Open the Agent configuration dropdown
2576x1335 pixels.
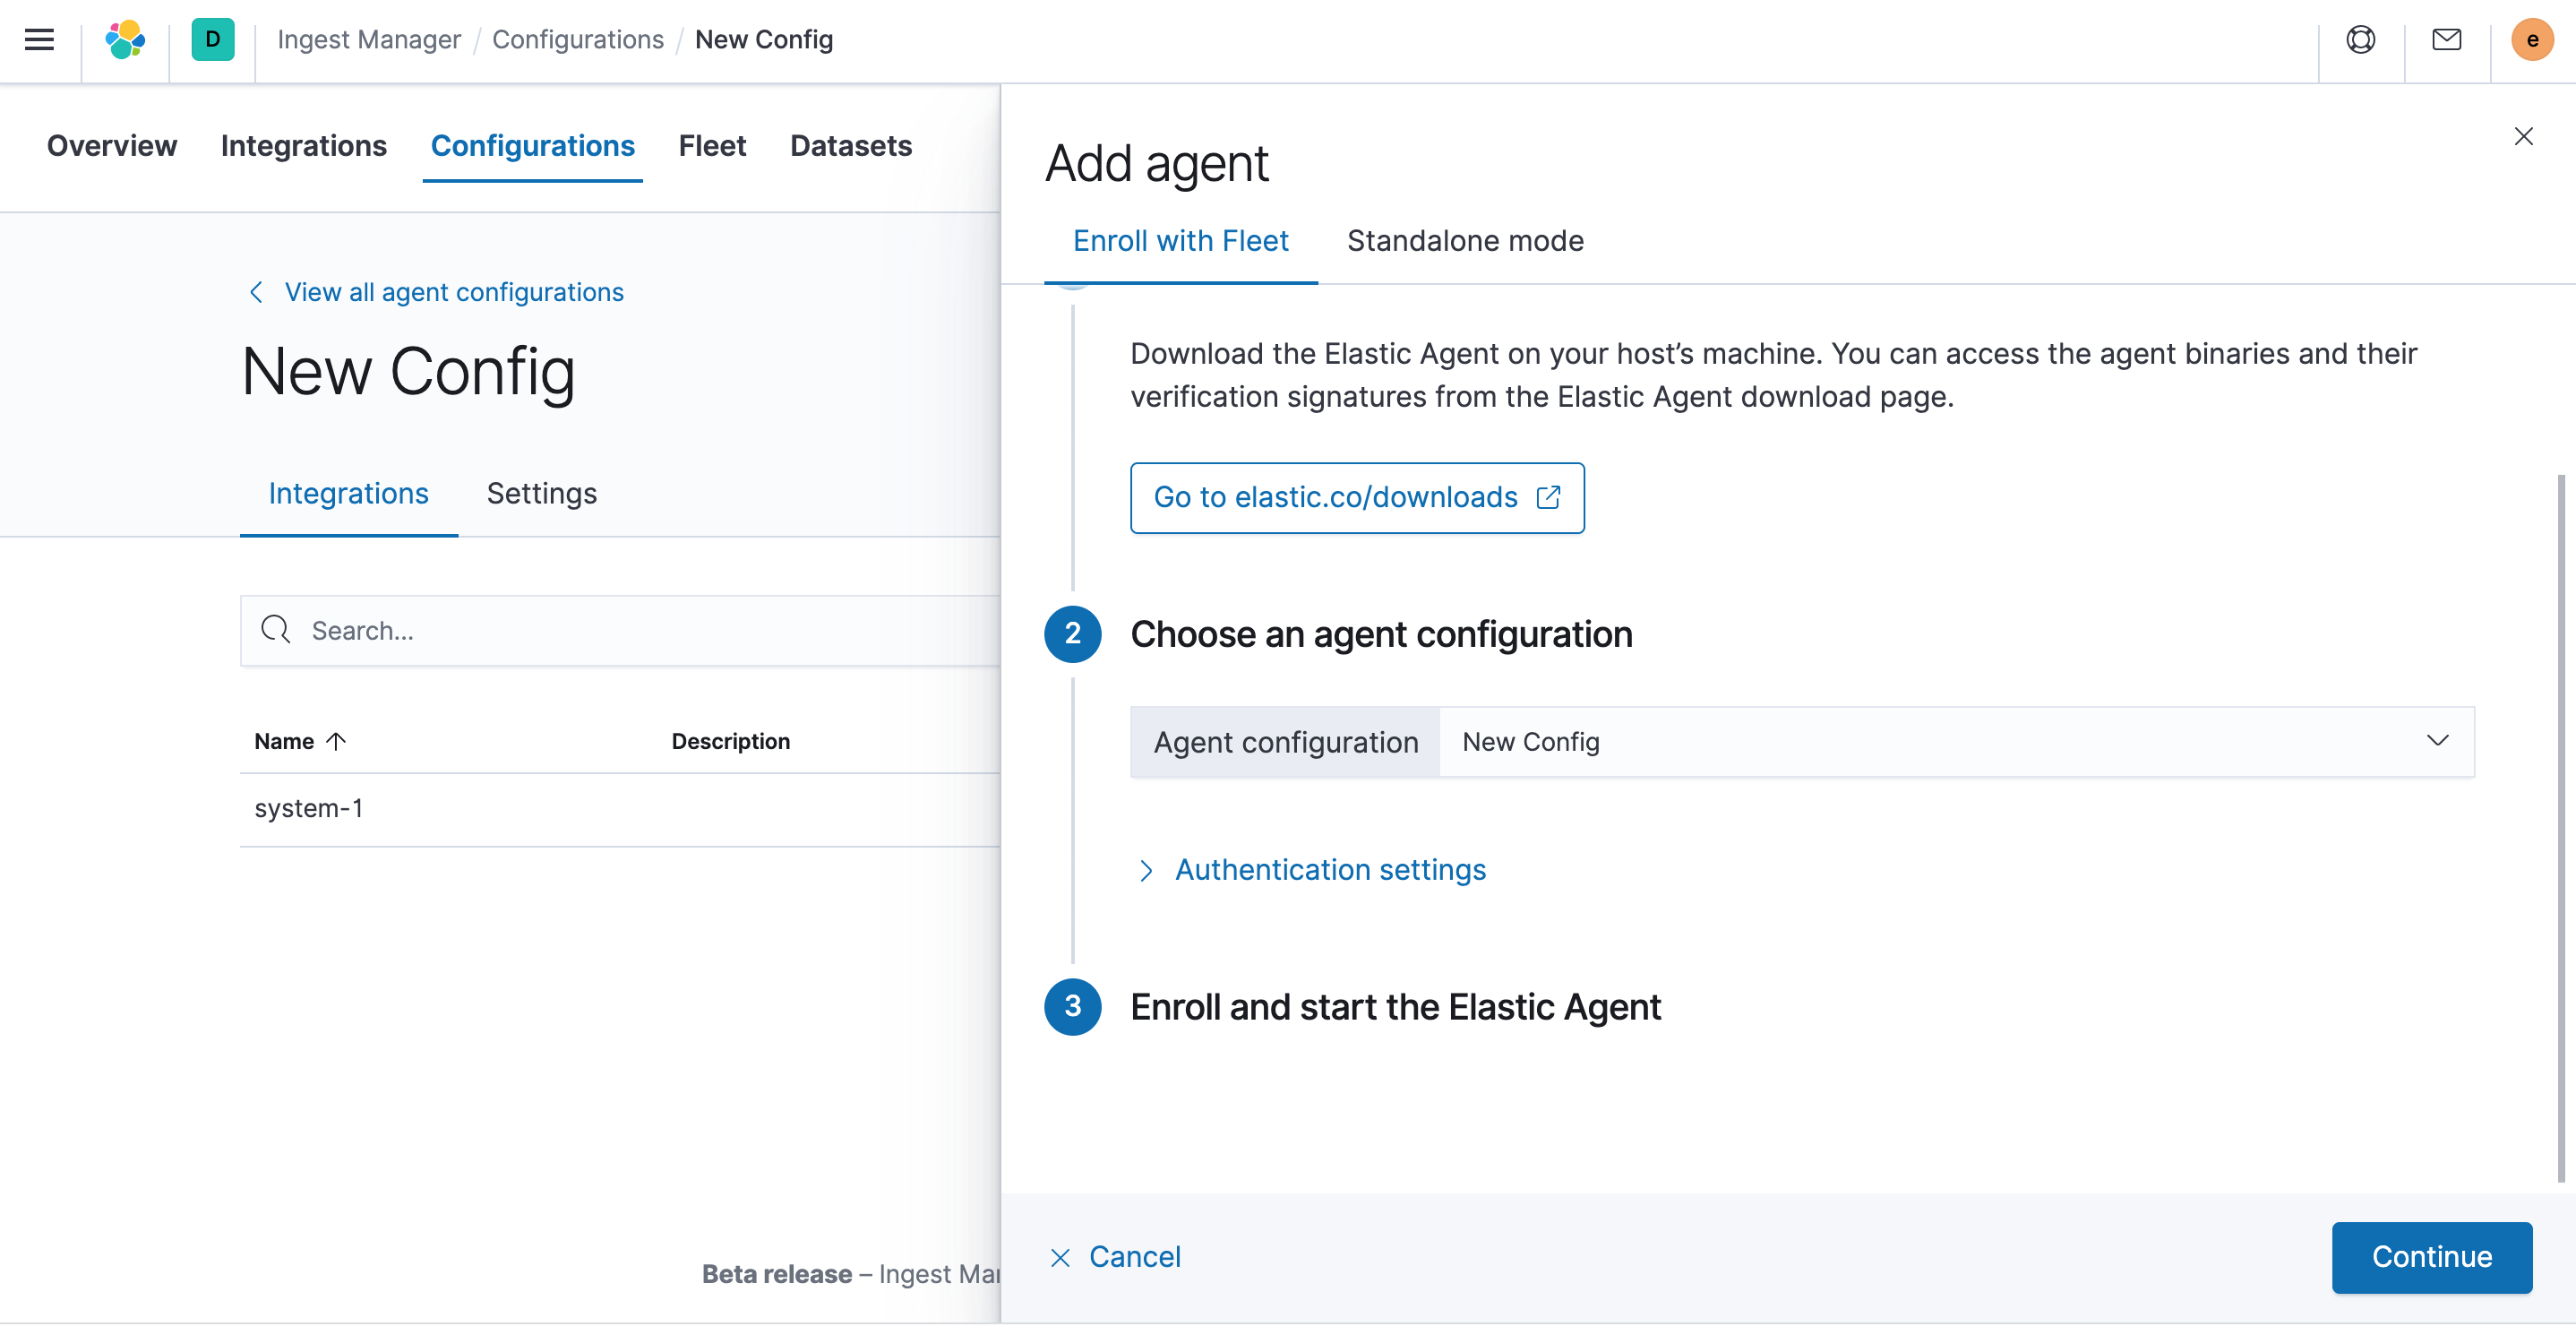coord(2438,741)
